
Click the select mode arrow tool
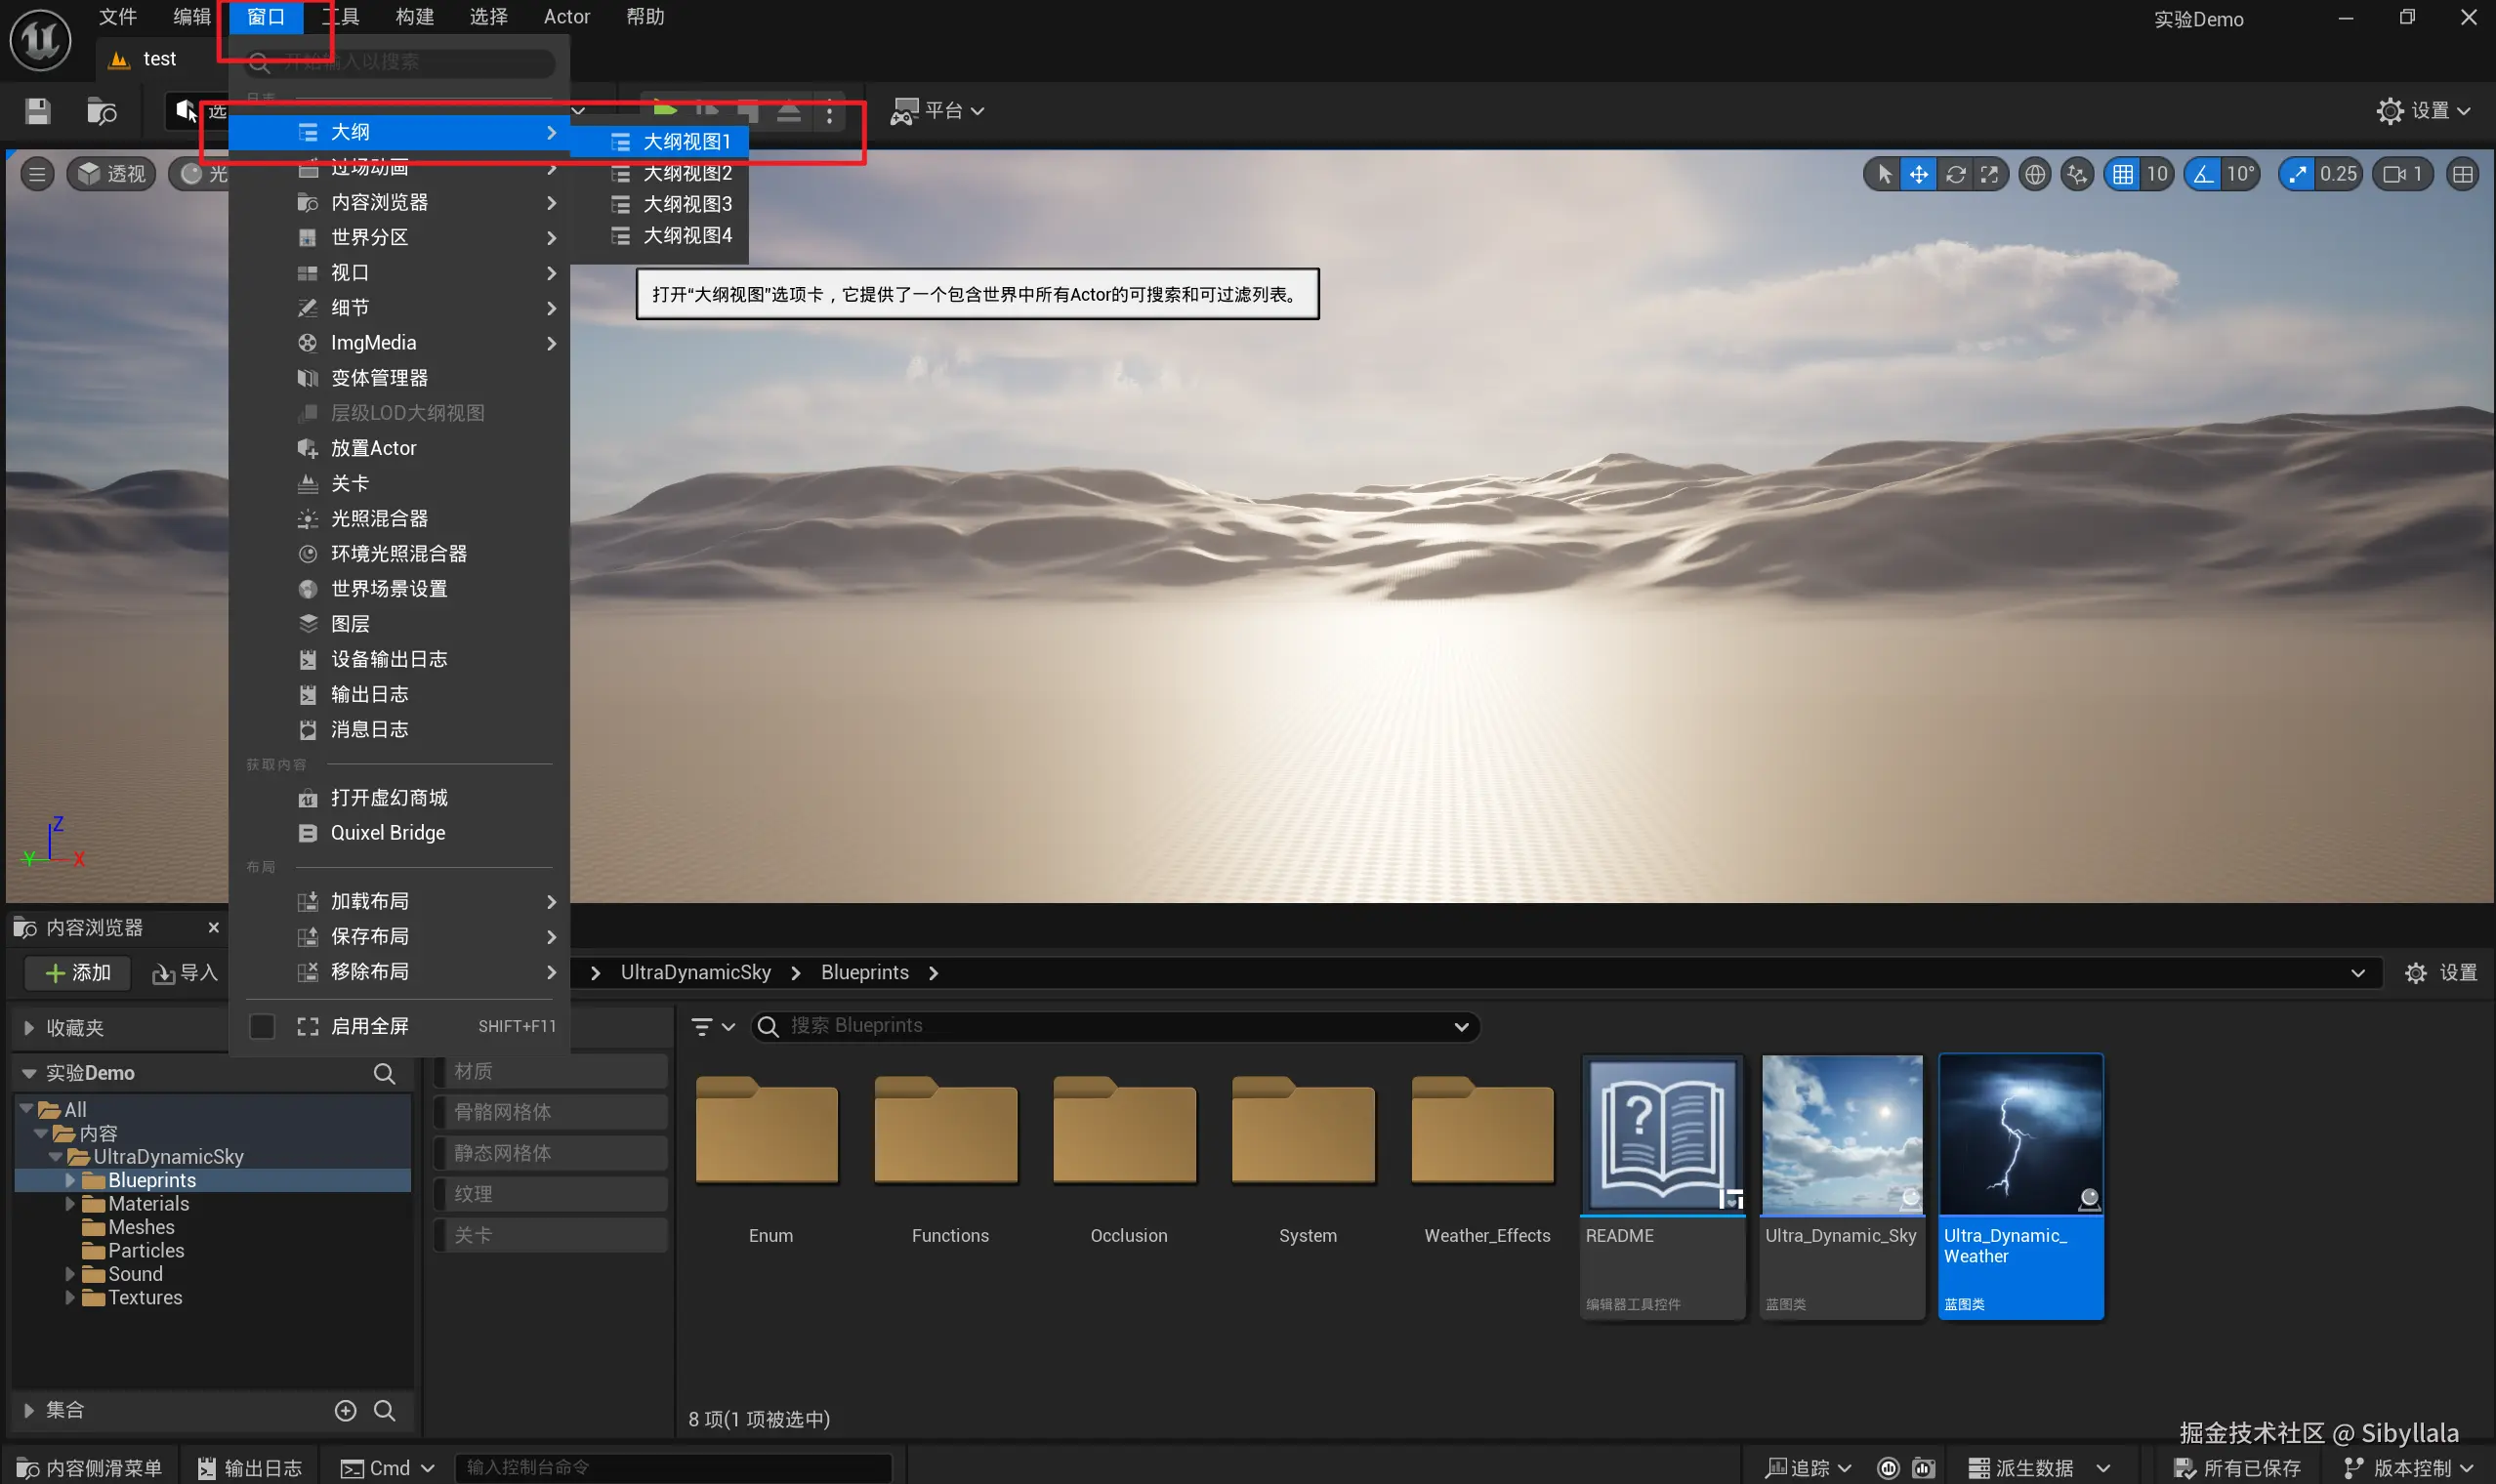tap(1884, 174)
